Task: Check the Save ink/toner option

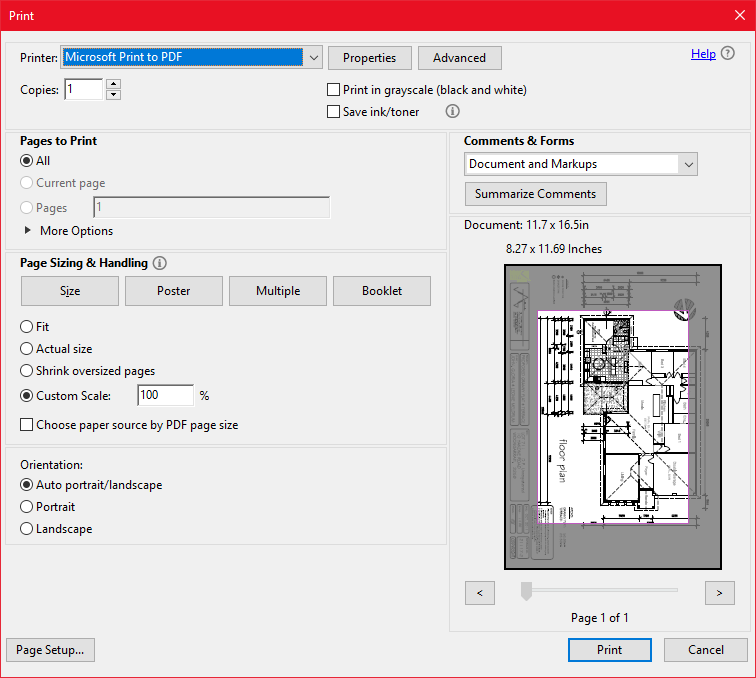Action: pos(334,112)
